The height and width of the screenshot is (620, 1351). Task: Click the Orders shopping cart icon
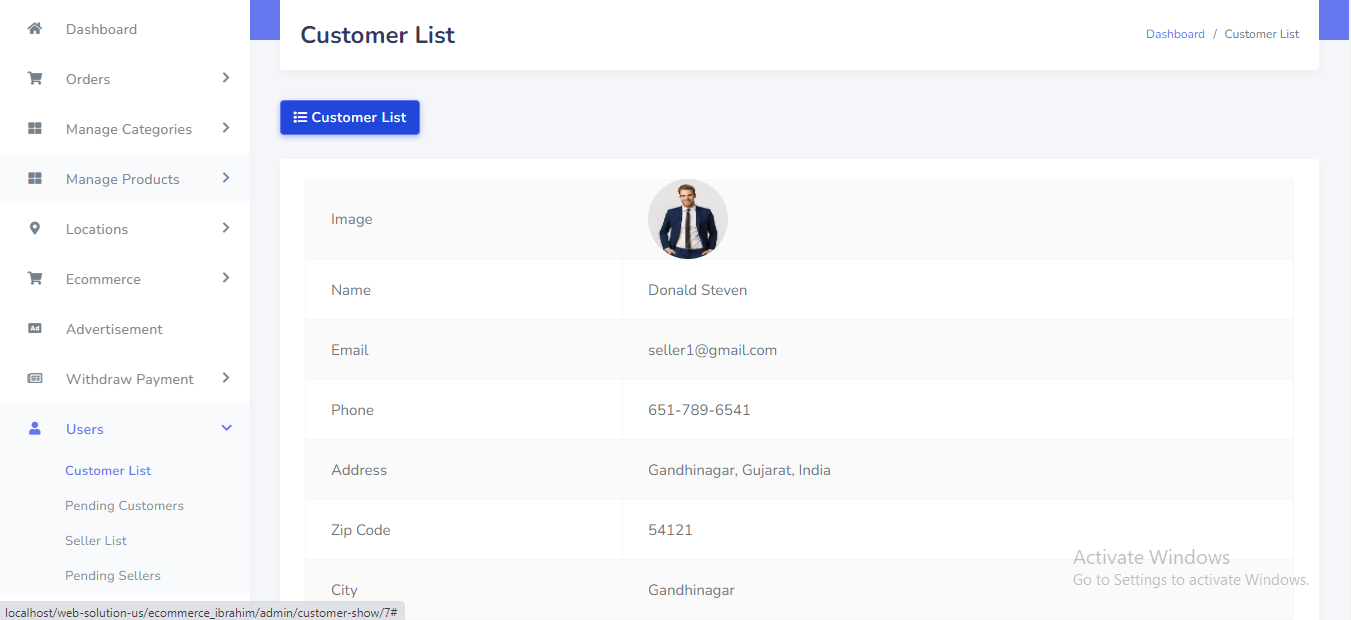click(x=35, y=79)
